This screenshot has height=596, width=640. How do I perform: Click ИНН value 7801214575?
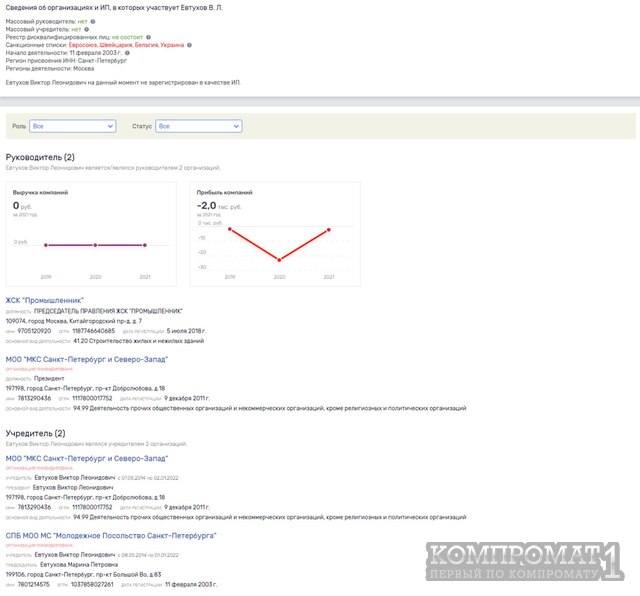click(33, 585)
